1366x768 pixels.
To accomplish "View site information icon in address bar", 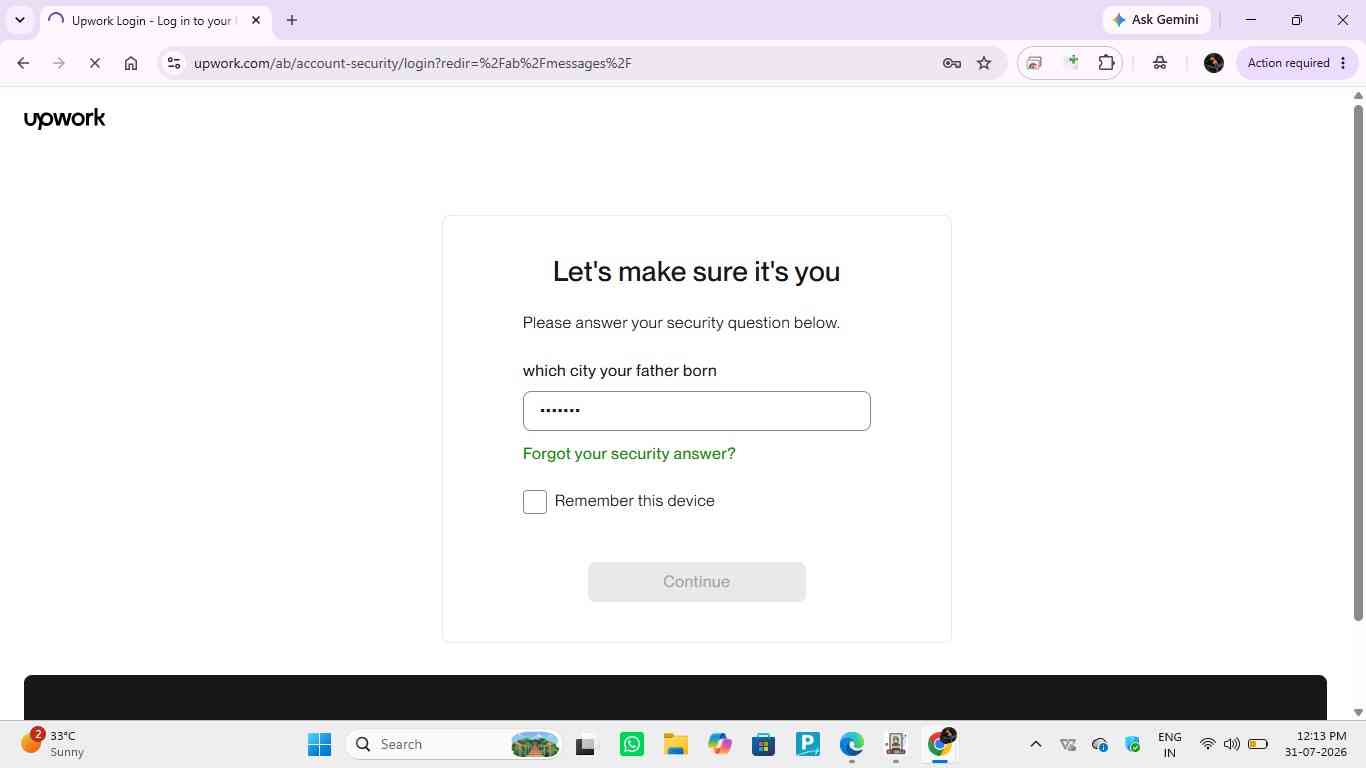I will click(174, 63).
